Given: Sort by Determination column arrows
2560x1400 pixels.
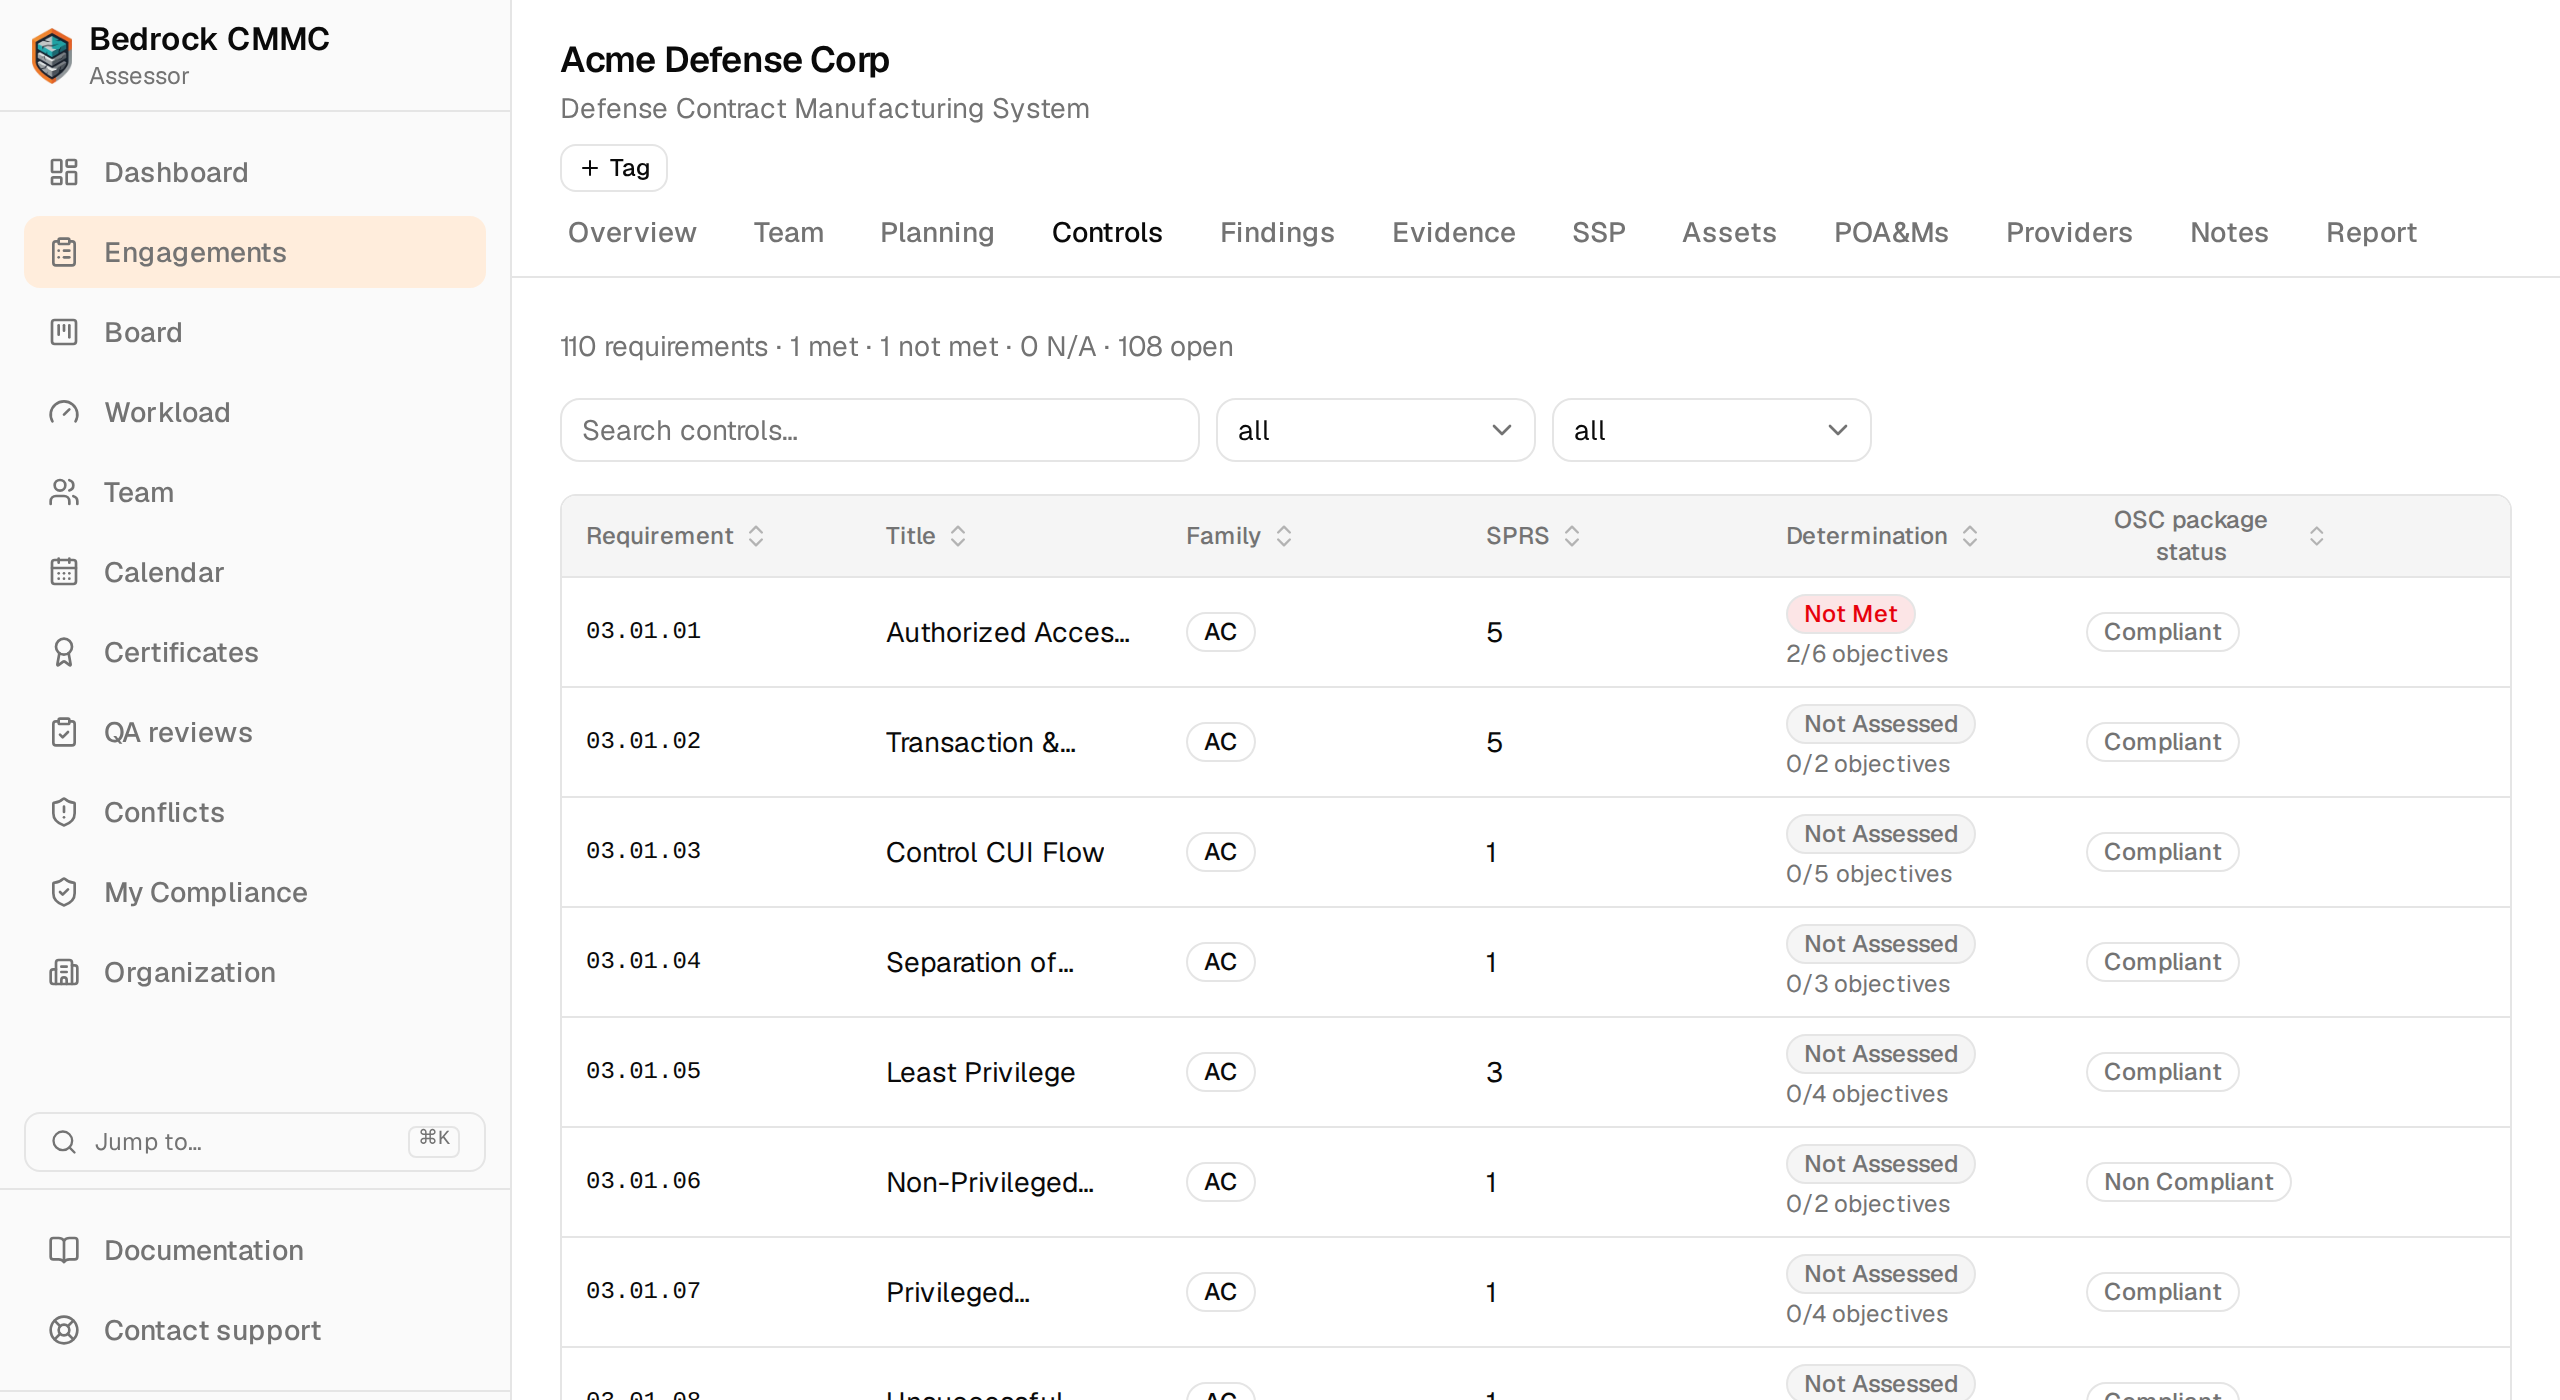Looking at the screenshot, I should tap(1970, 536).
